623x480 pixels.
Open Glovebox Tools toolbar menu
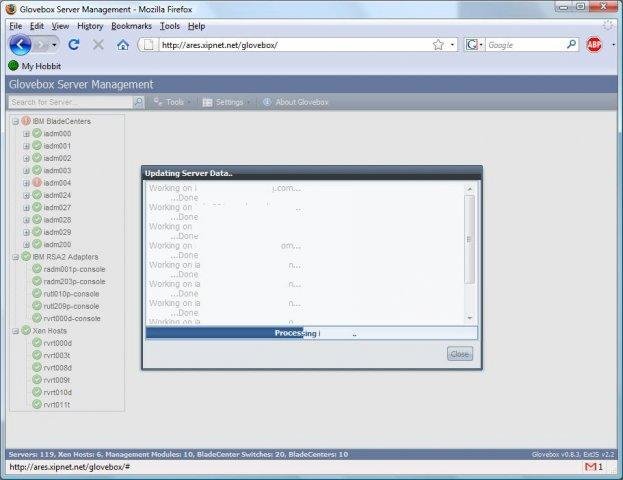pyautogui.click(x=172, y=102)
